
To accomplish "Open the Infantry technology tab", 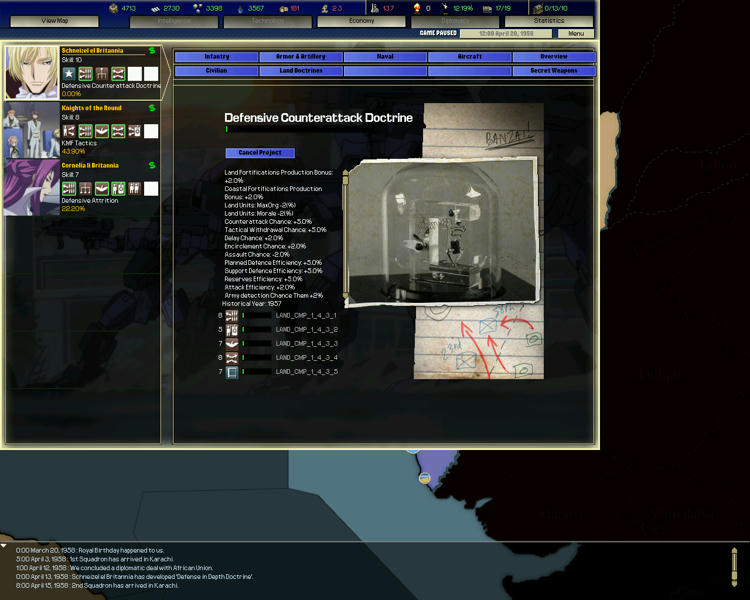I will pos(216,57).
